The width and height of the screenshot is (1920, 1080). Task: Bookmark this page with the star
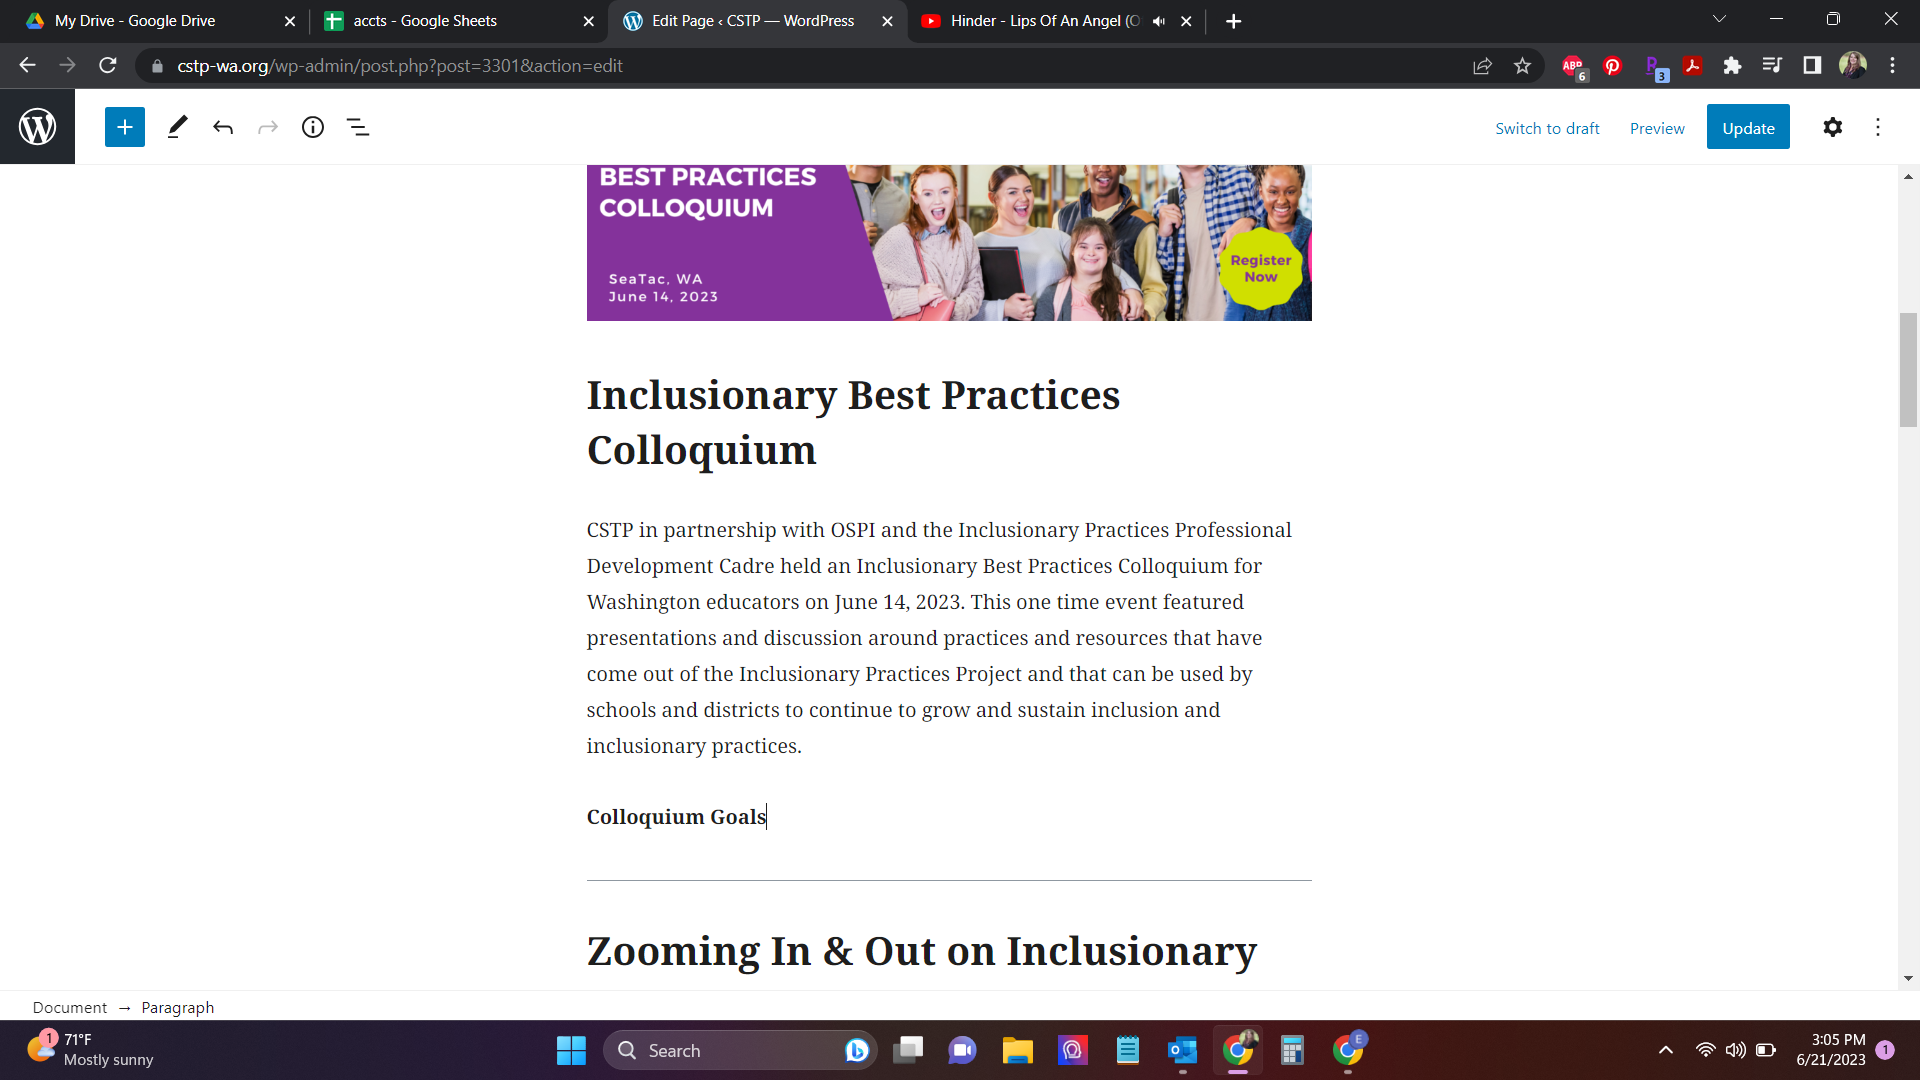pos(1522,66)
